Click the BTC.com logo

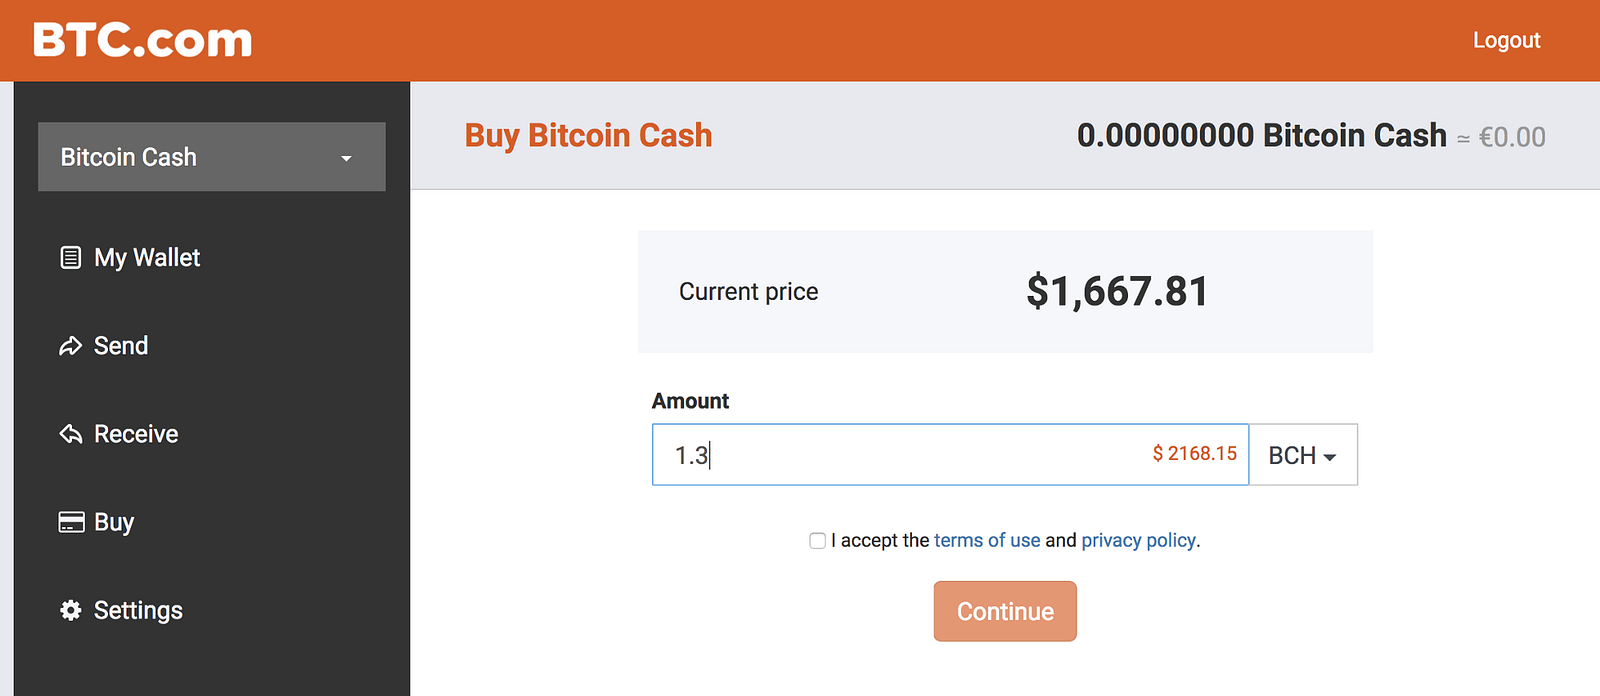tap(142, 40)
